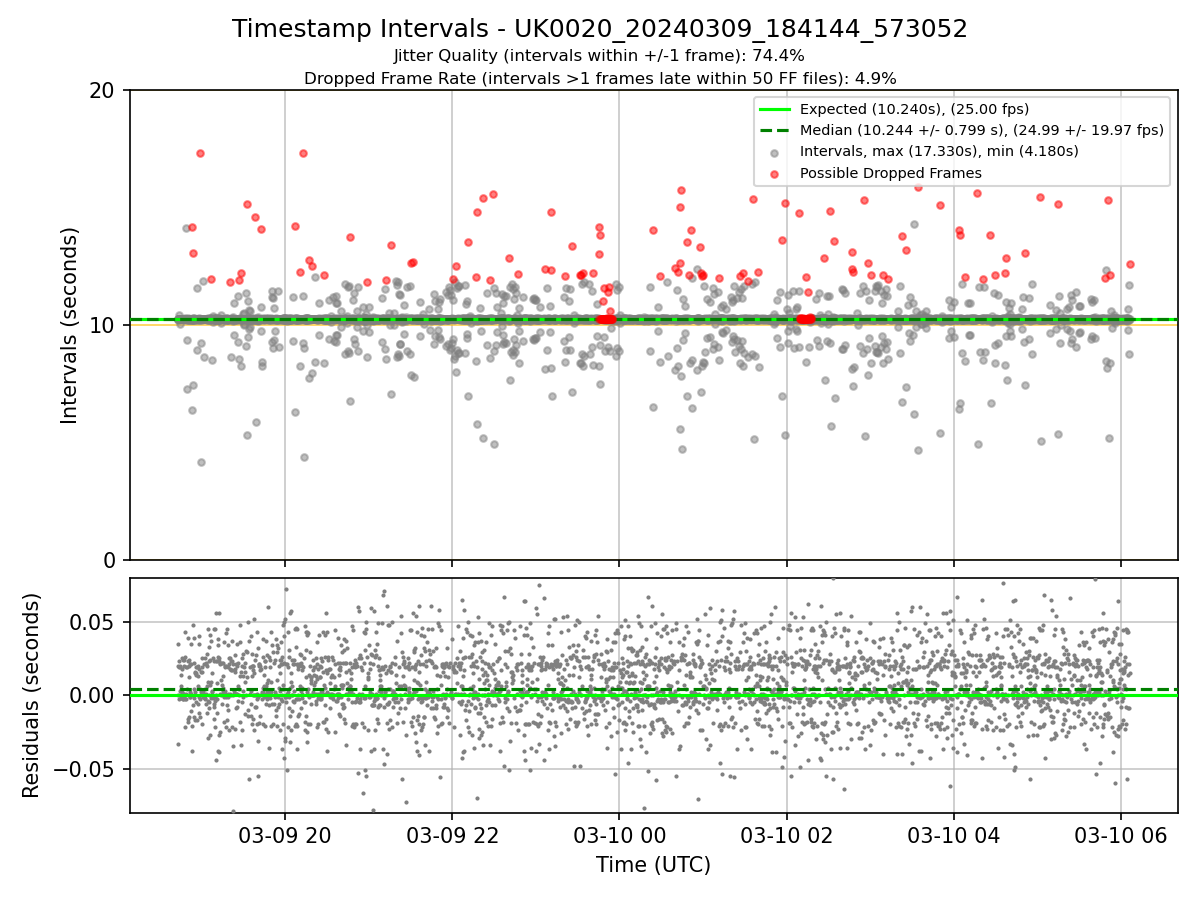
Task: Click the dashed dark green line sample in legend
Action: pyautogui.click(x=775, y=131)
